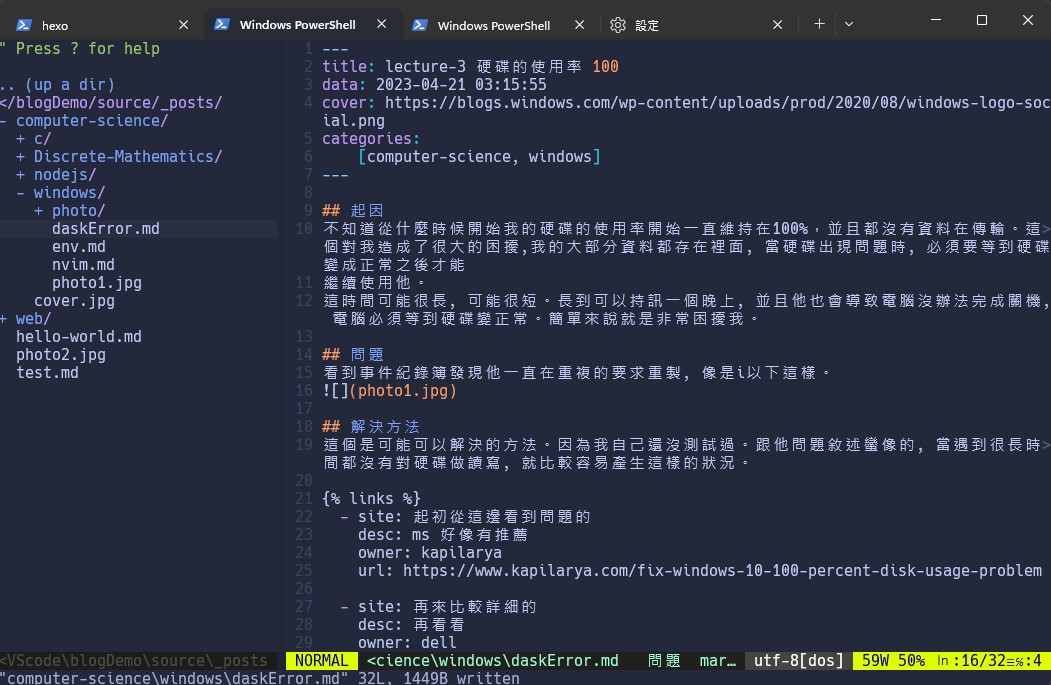Click the PowerShell icon on hexo tab
1051x685 pixels.
[x=23, y=25]
